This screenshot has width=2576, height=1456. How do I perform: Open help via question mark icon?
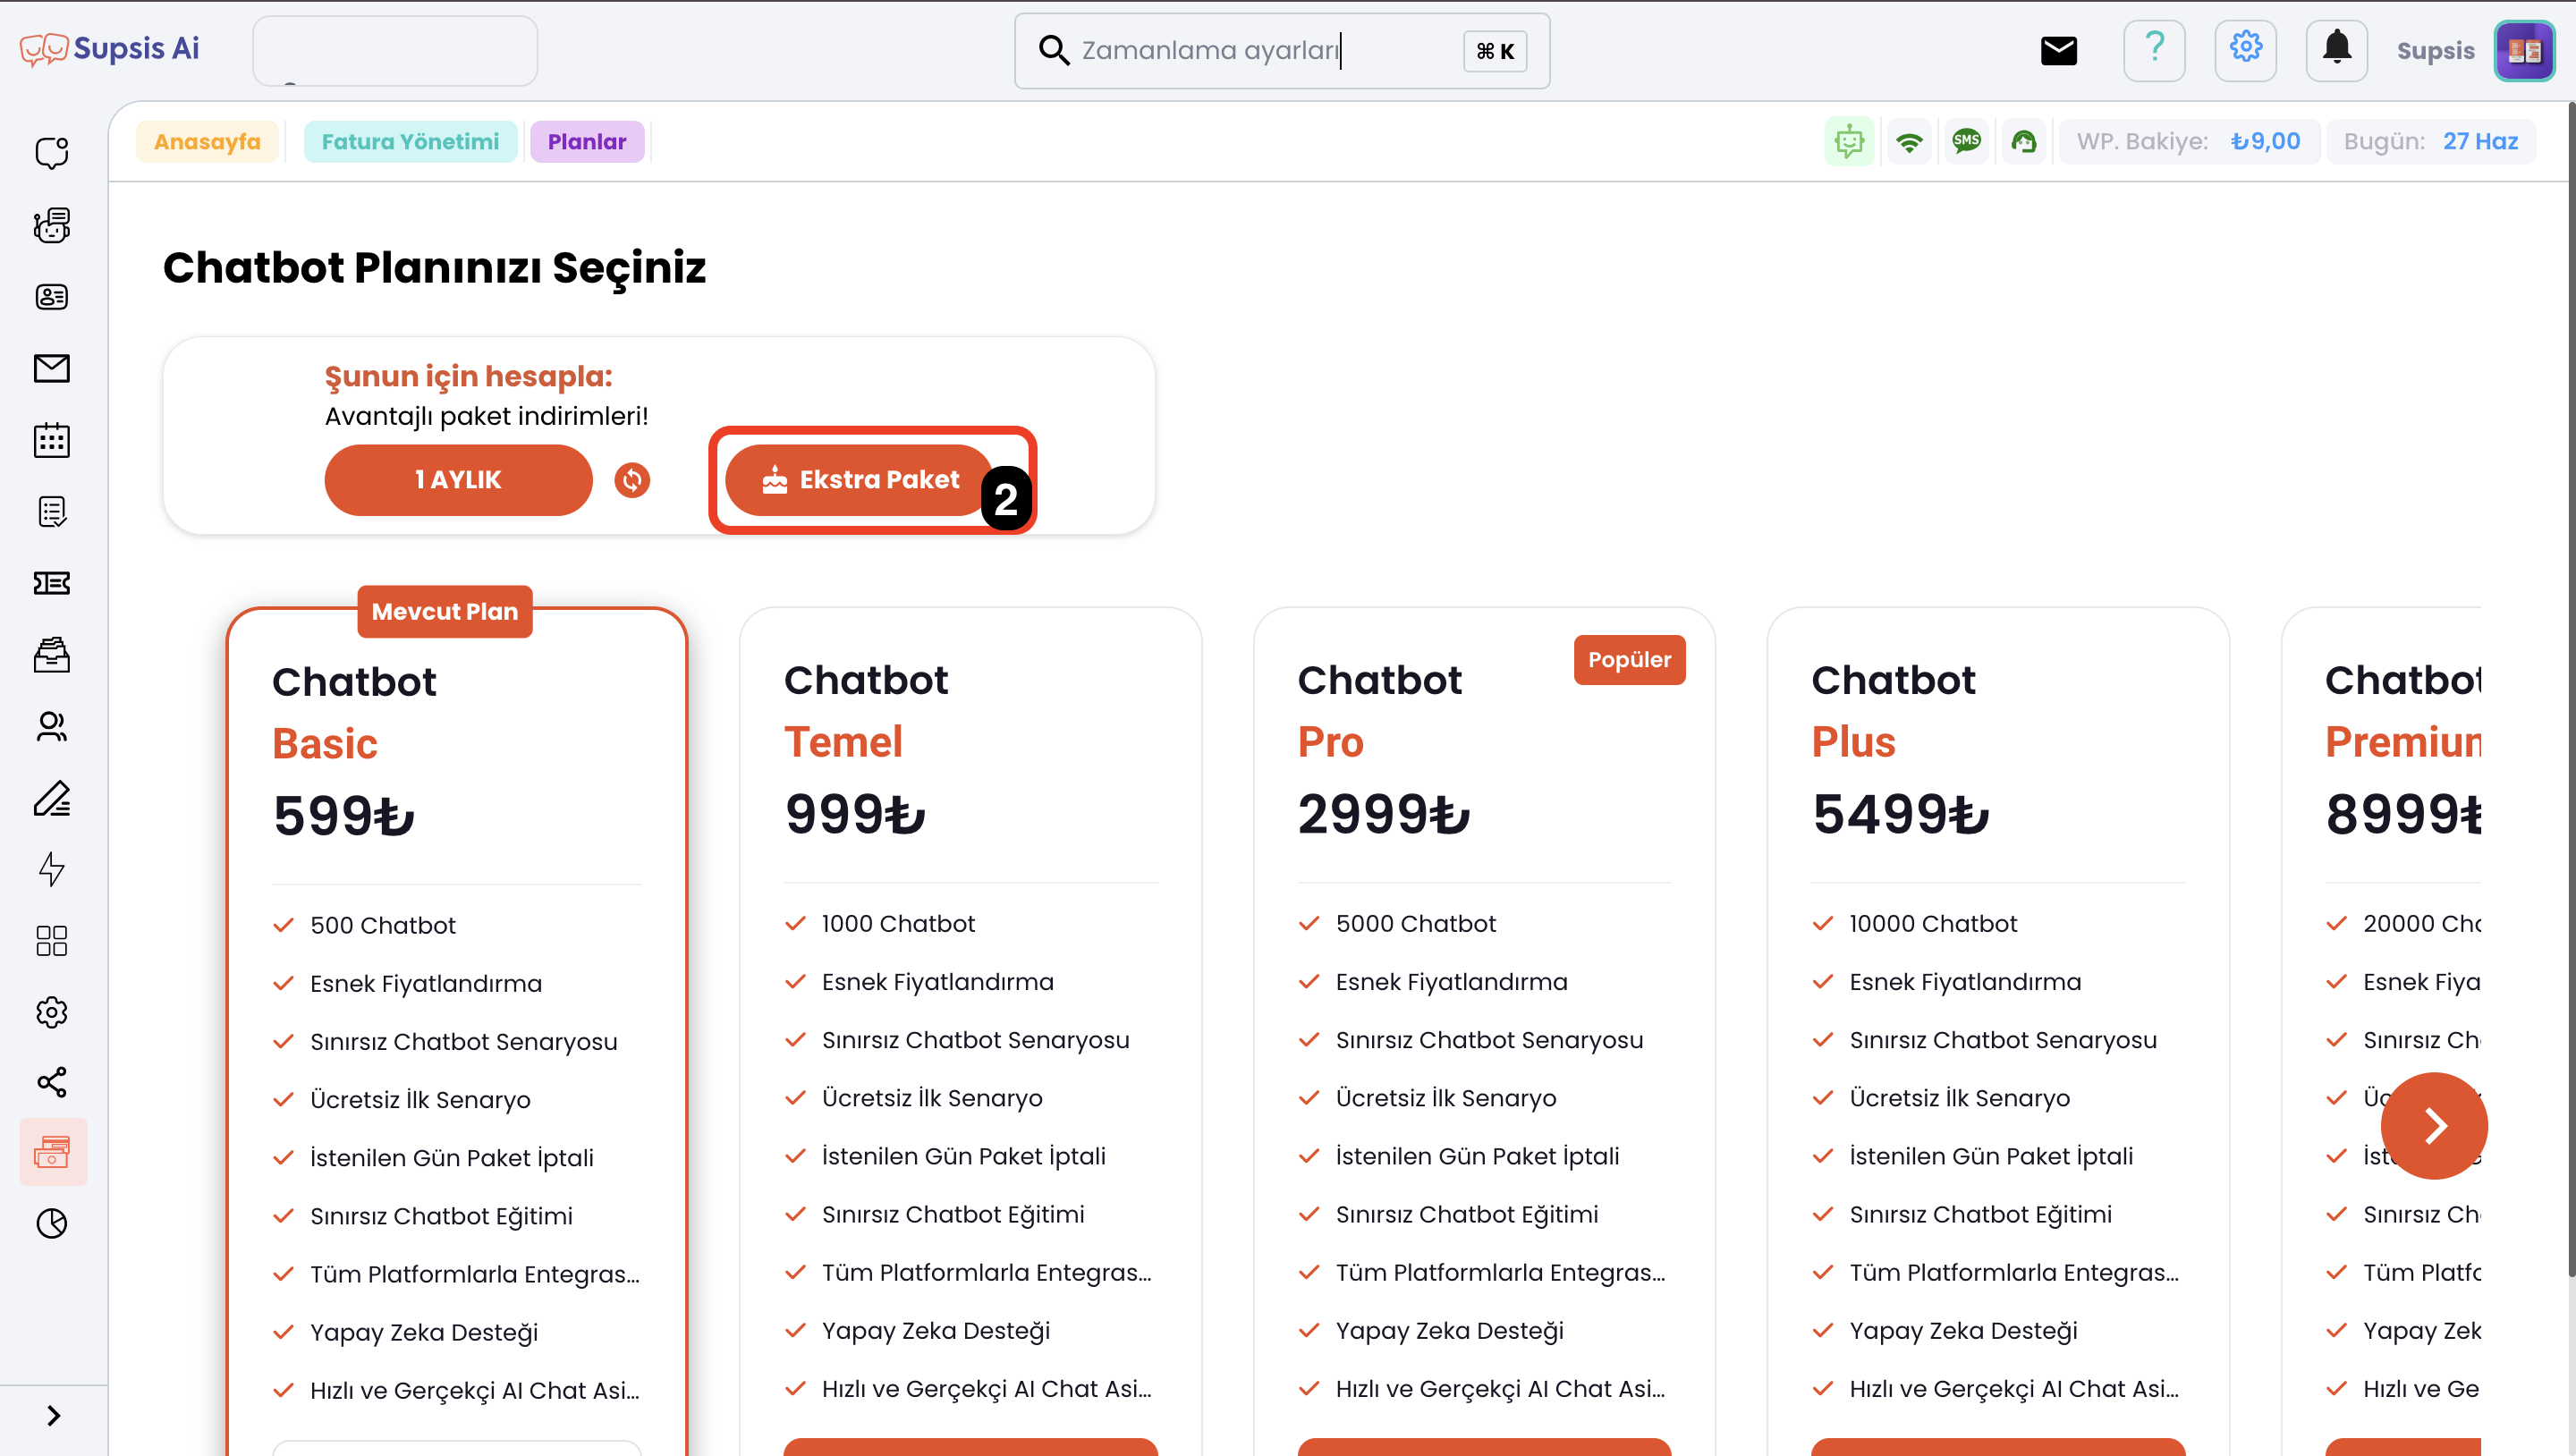(x=2154, y=50)
